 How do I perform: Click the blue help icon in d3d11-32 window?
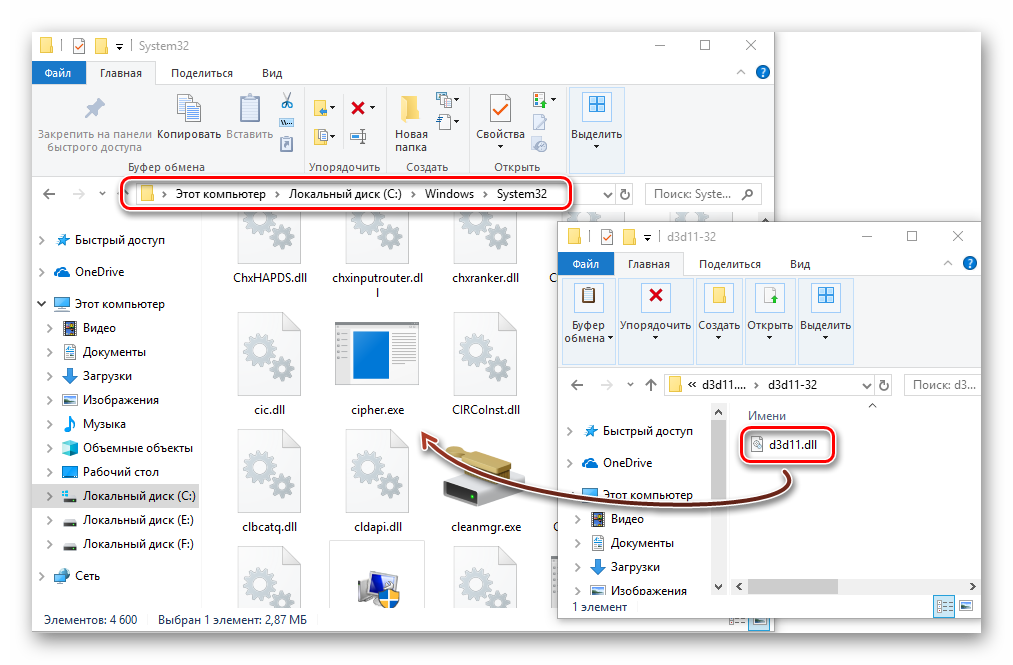tap(968, 263)
